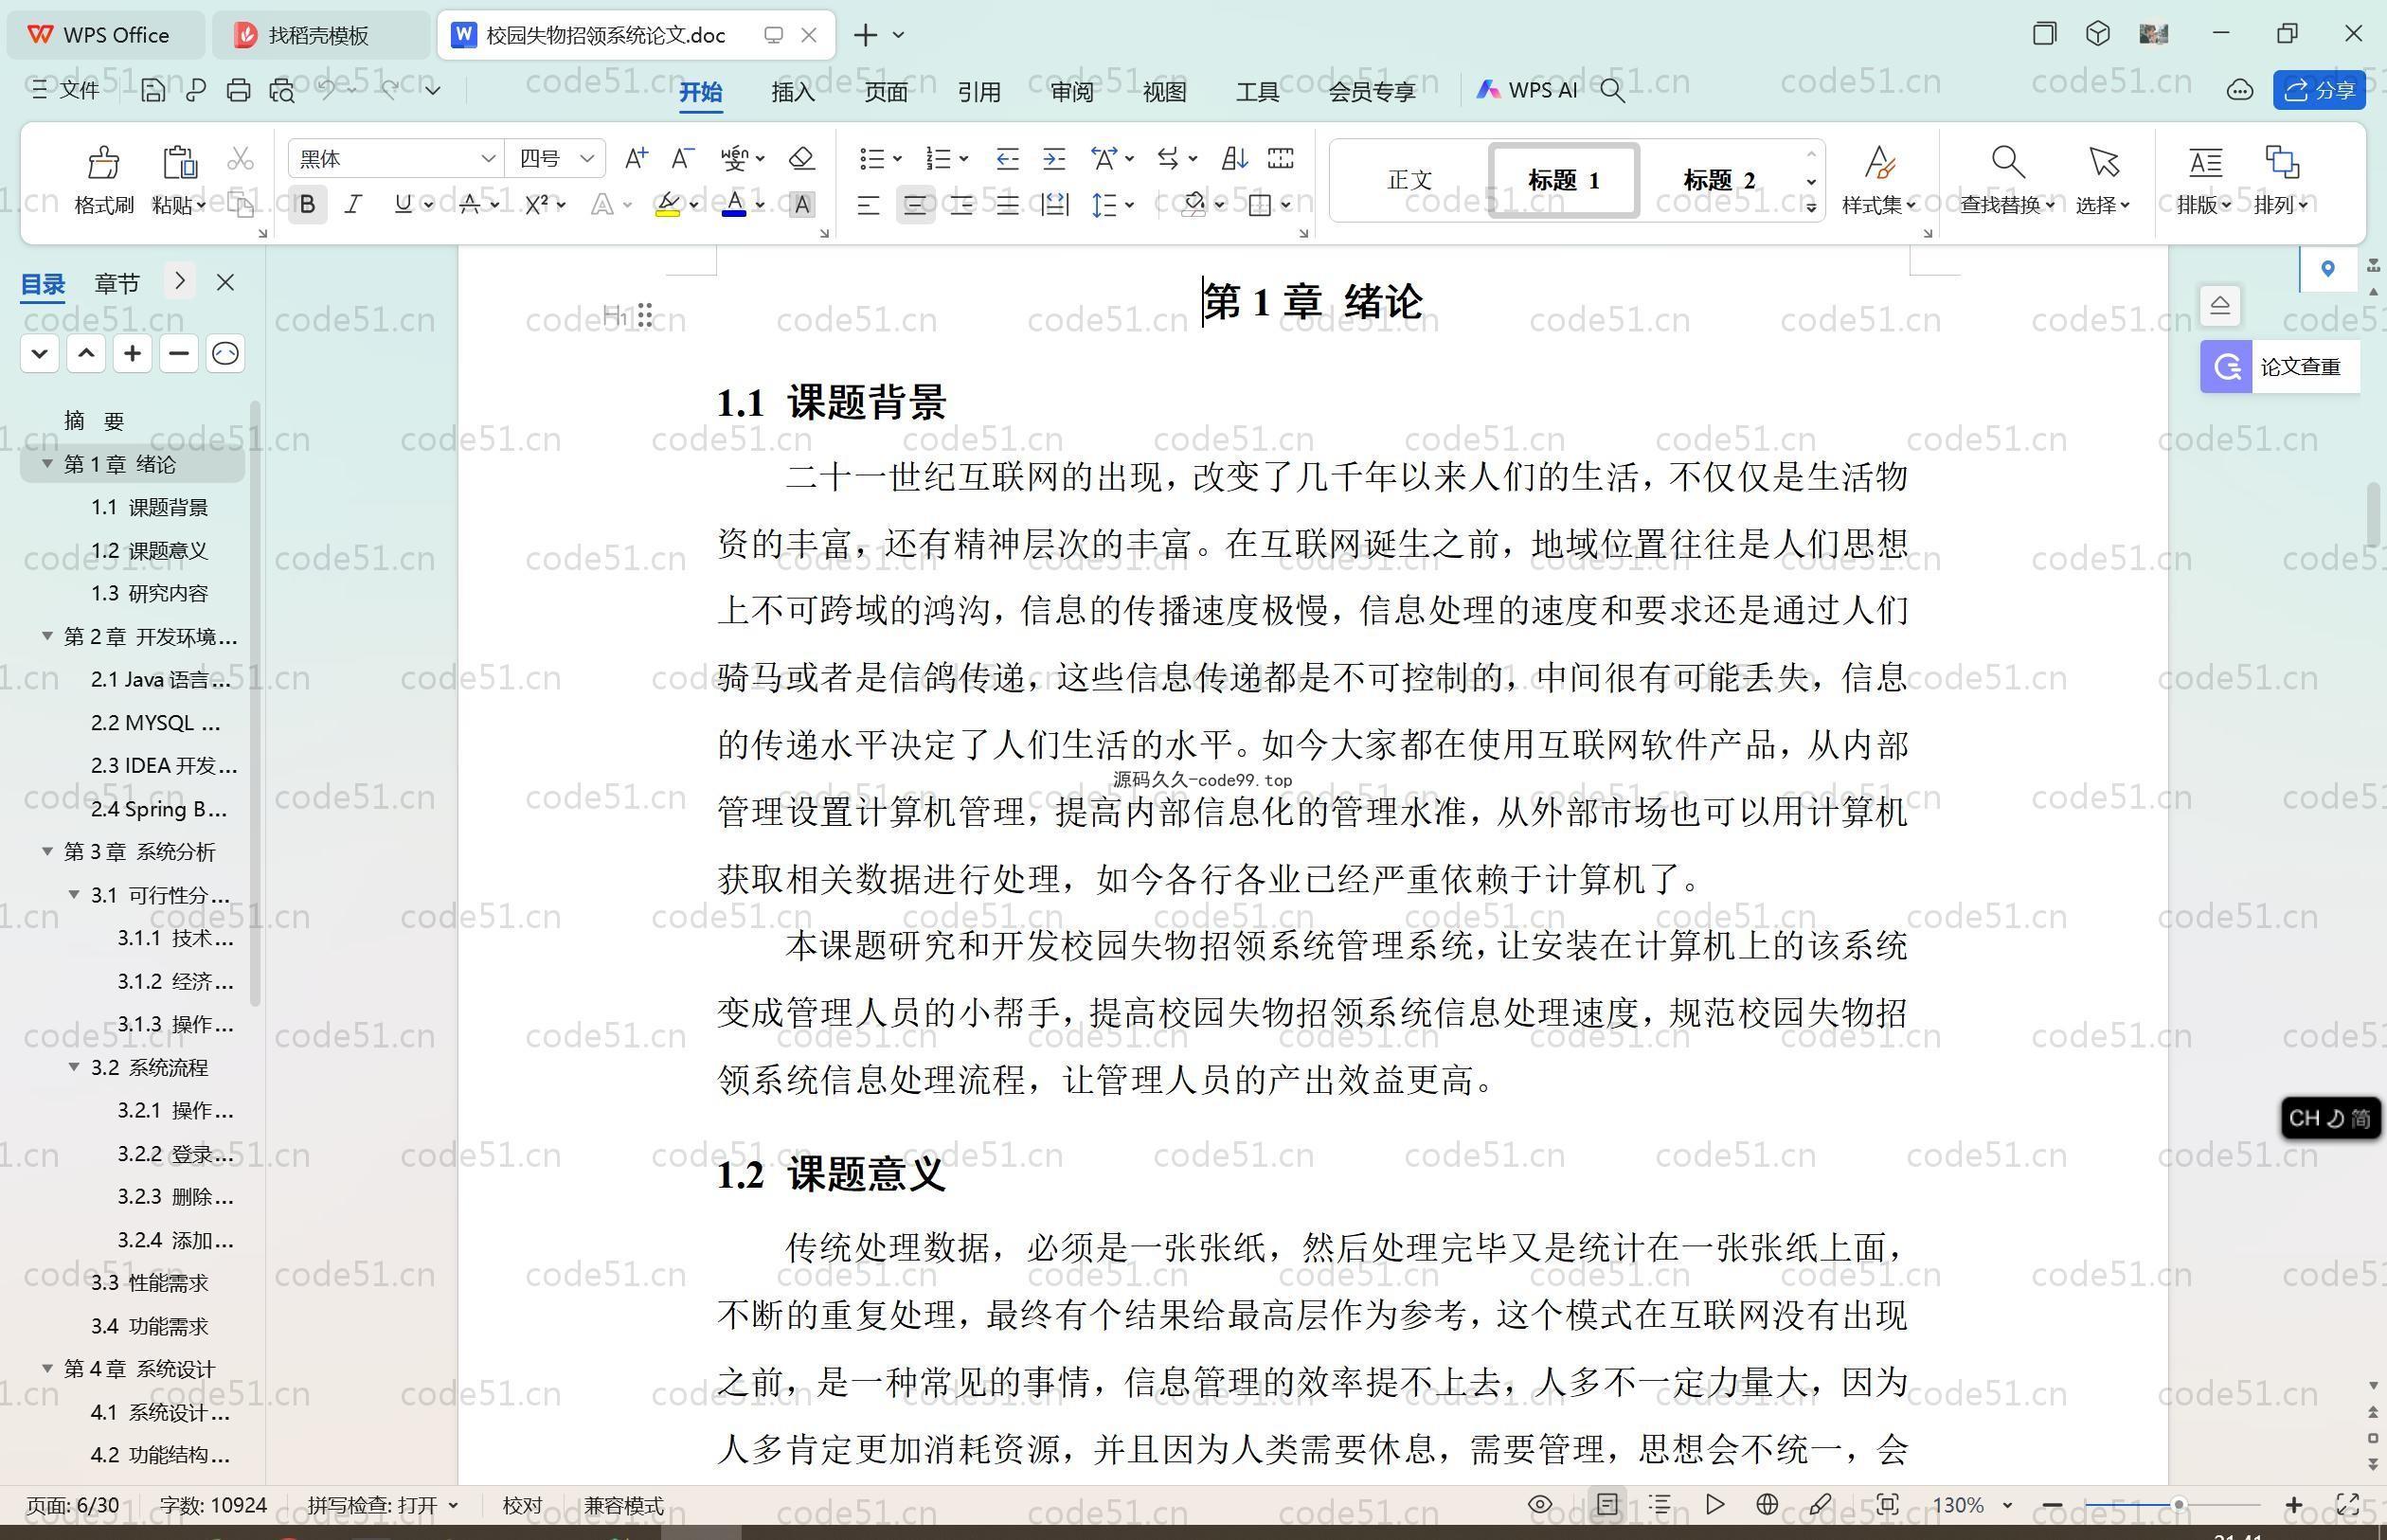Decrease font size with A- icon
The width and height of the screenshot is (2387, 1540).
tap(682, 158)
